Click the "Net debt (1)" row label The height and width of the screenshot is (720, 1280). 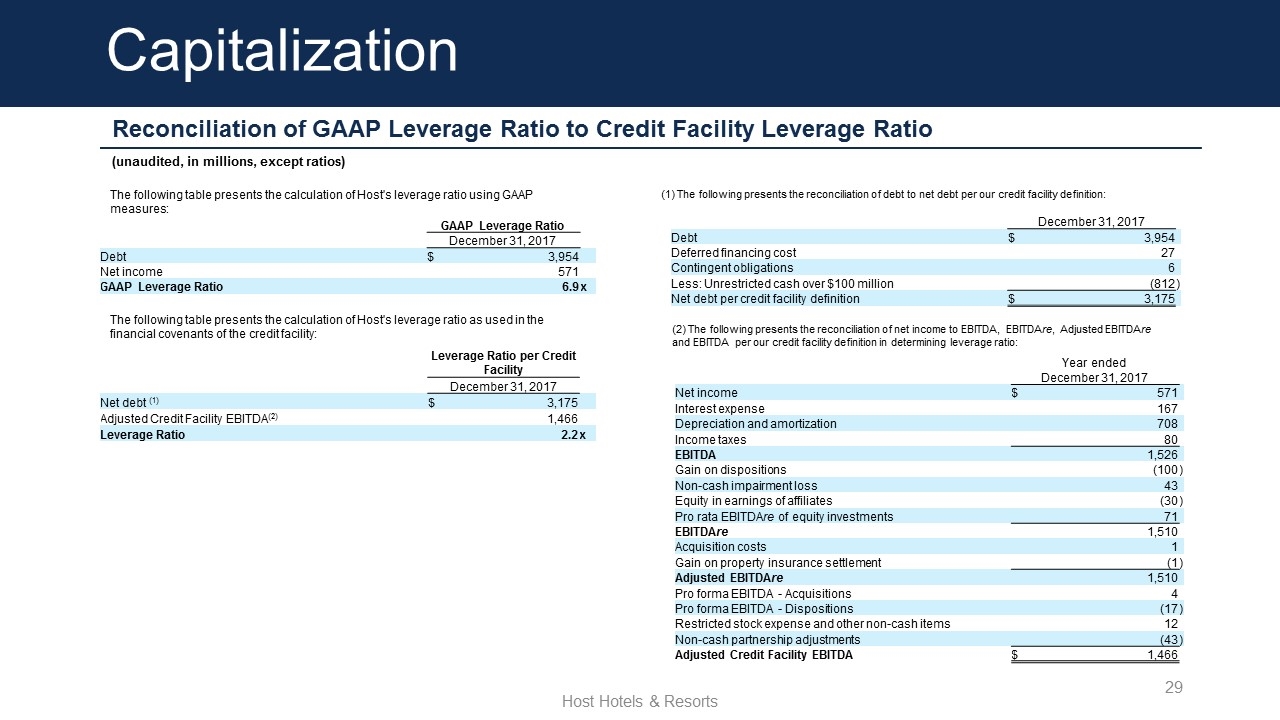click(x=130, y=403)
